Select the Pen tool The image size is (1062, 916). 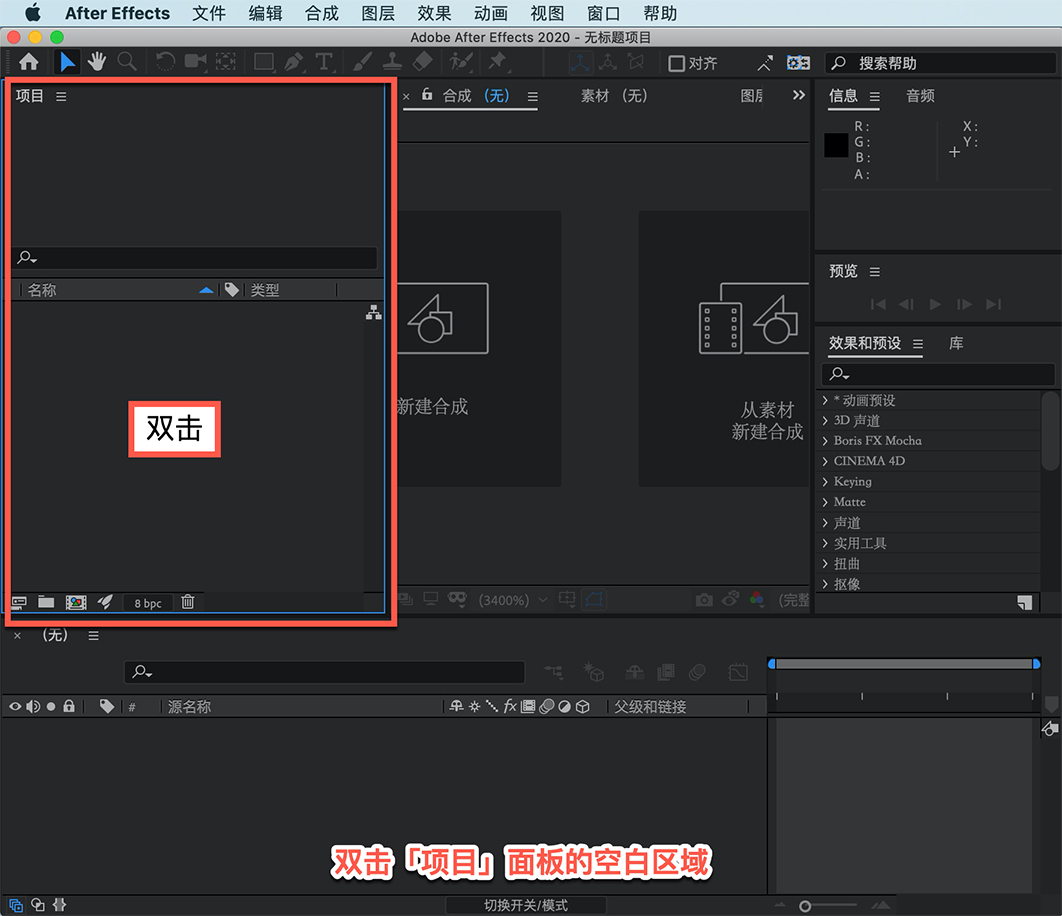click(x=294, y=62)
